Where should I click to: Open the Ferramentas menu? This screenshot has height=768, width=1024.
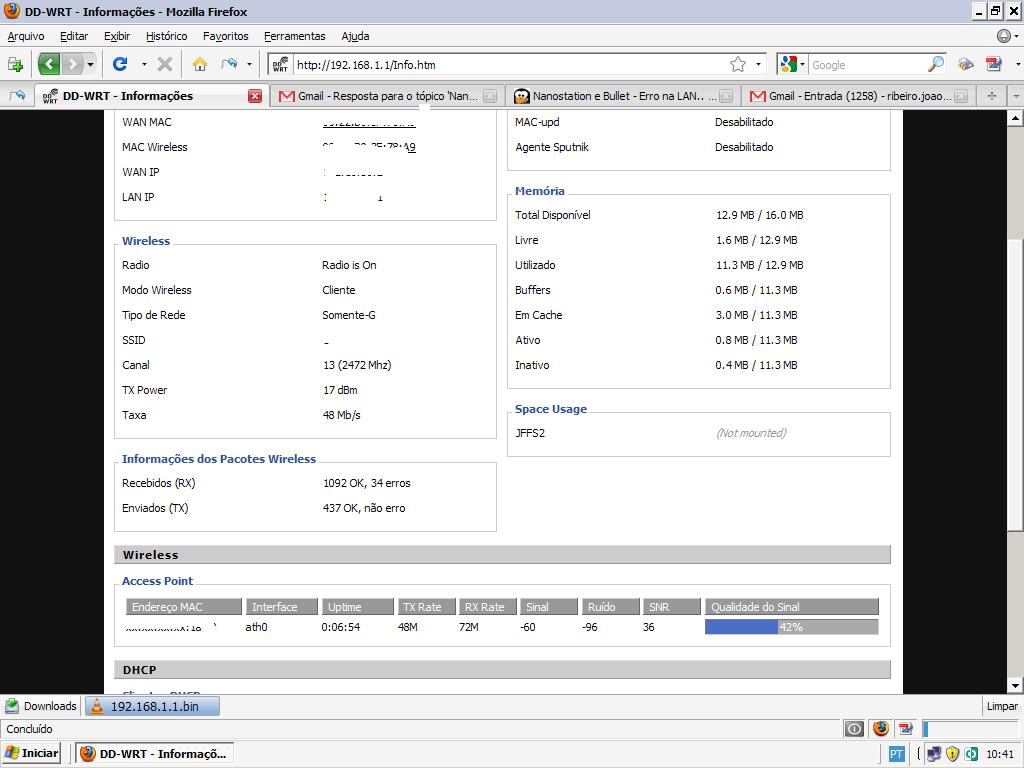coord(294,36)
